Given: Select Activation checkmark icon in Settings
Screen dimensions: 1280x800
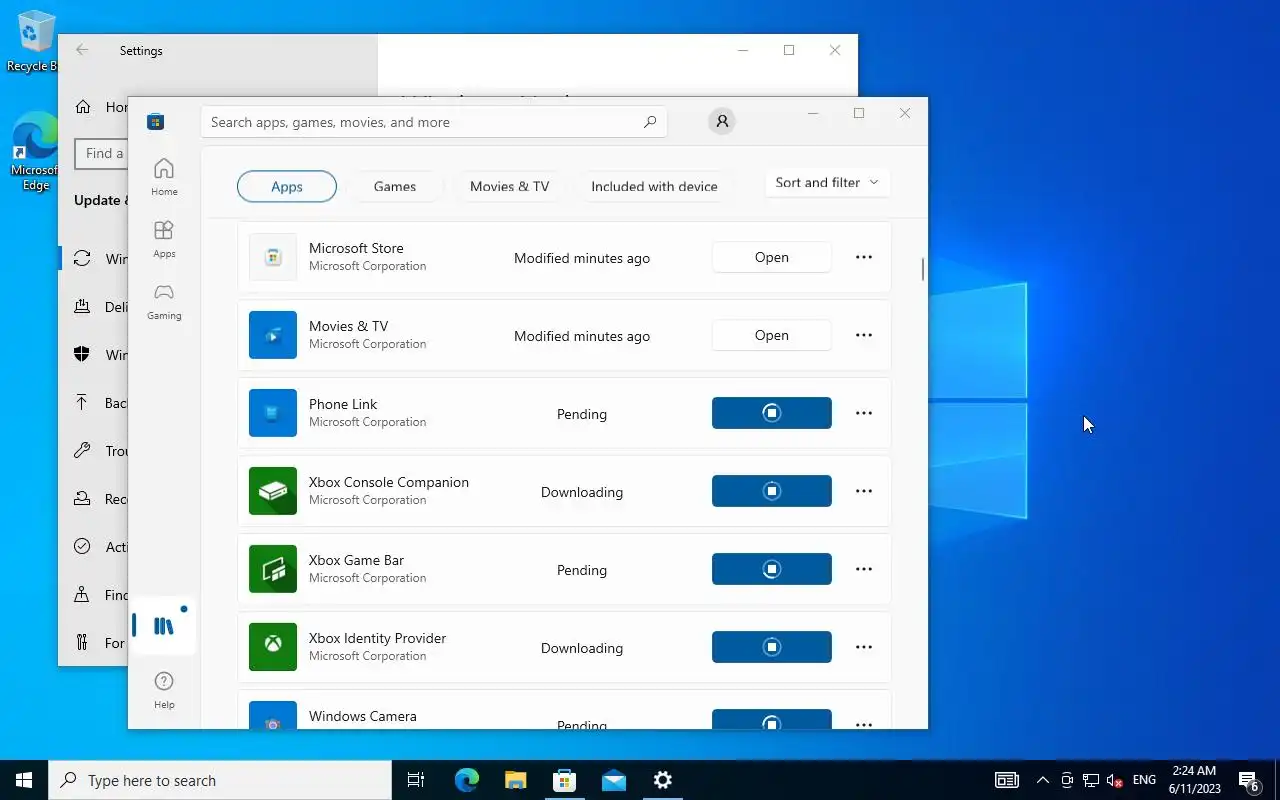Looking at the screenshot, I should (83, 547).
